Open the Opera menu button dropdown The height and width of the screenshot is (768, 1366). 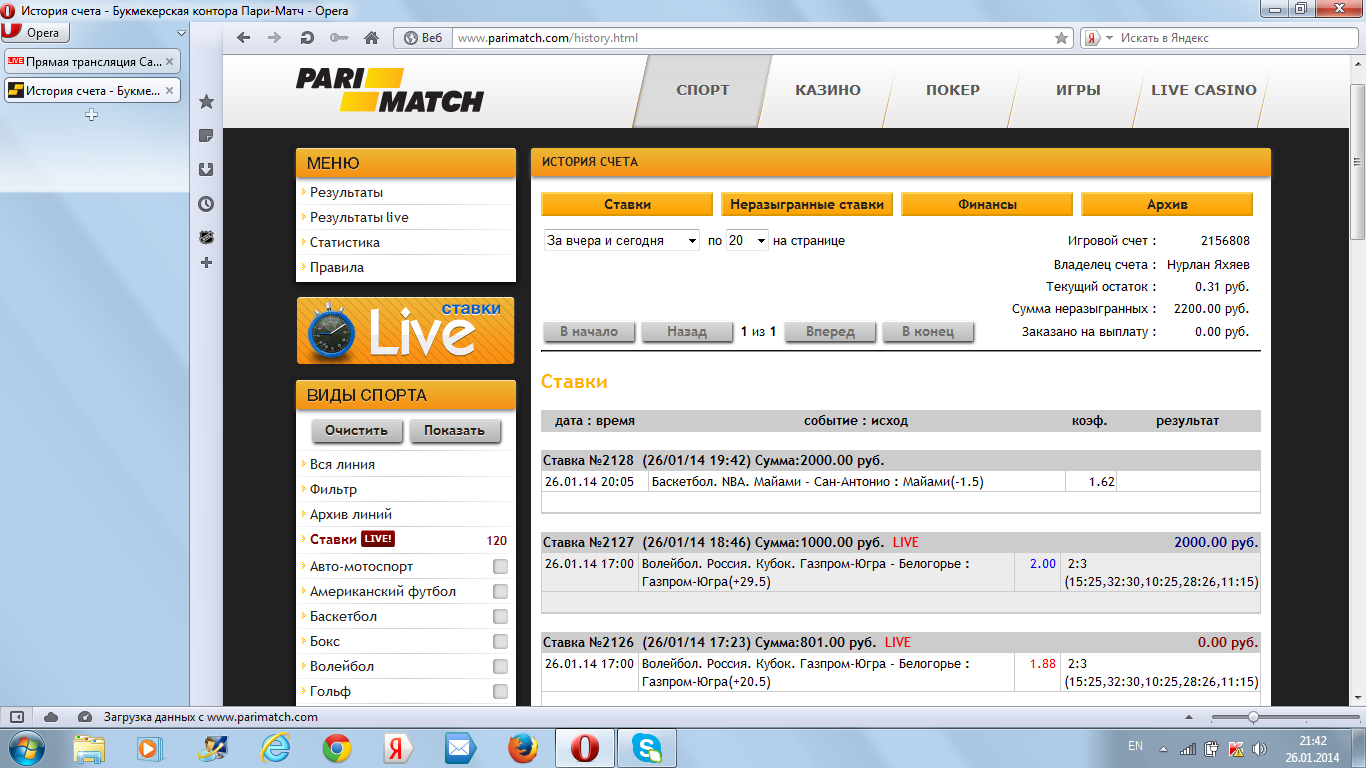[36, 33]
